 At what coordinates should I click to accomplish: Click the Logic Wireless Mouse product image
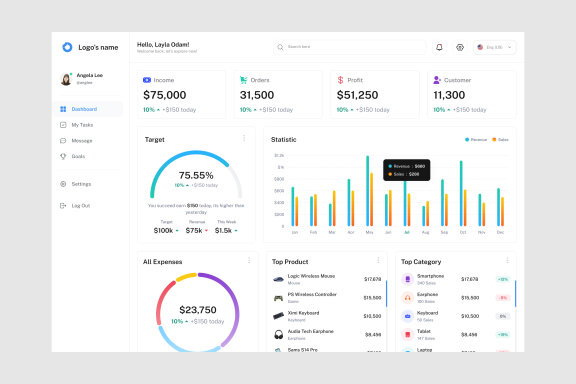[x=278, y=279]
